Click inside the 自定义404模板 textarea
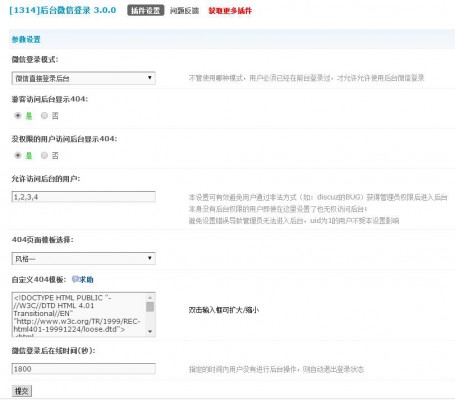This screenshot has height=400, width=455. click(x=79, y=315)
